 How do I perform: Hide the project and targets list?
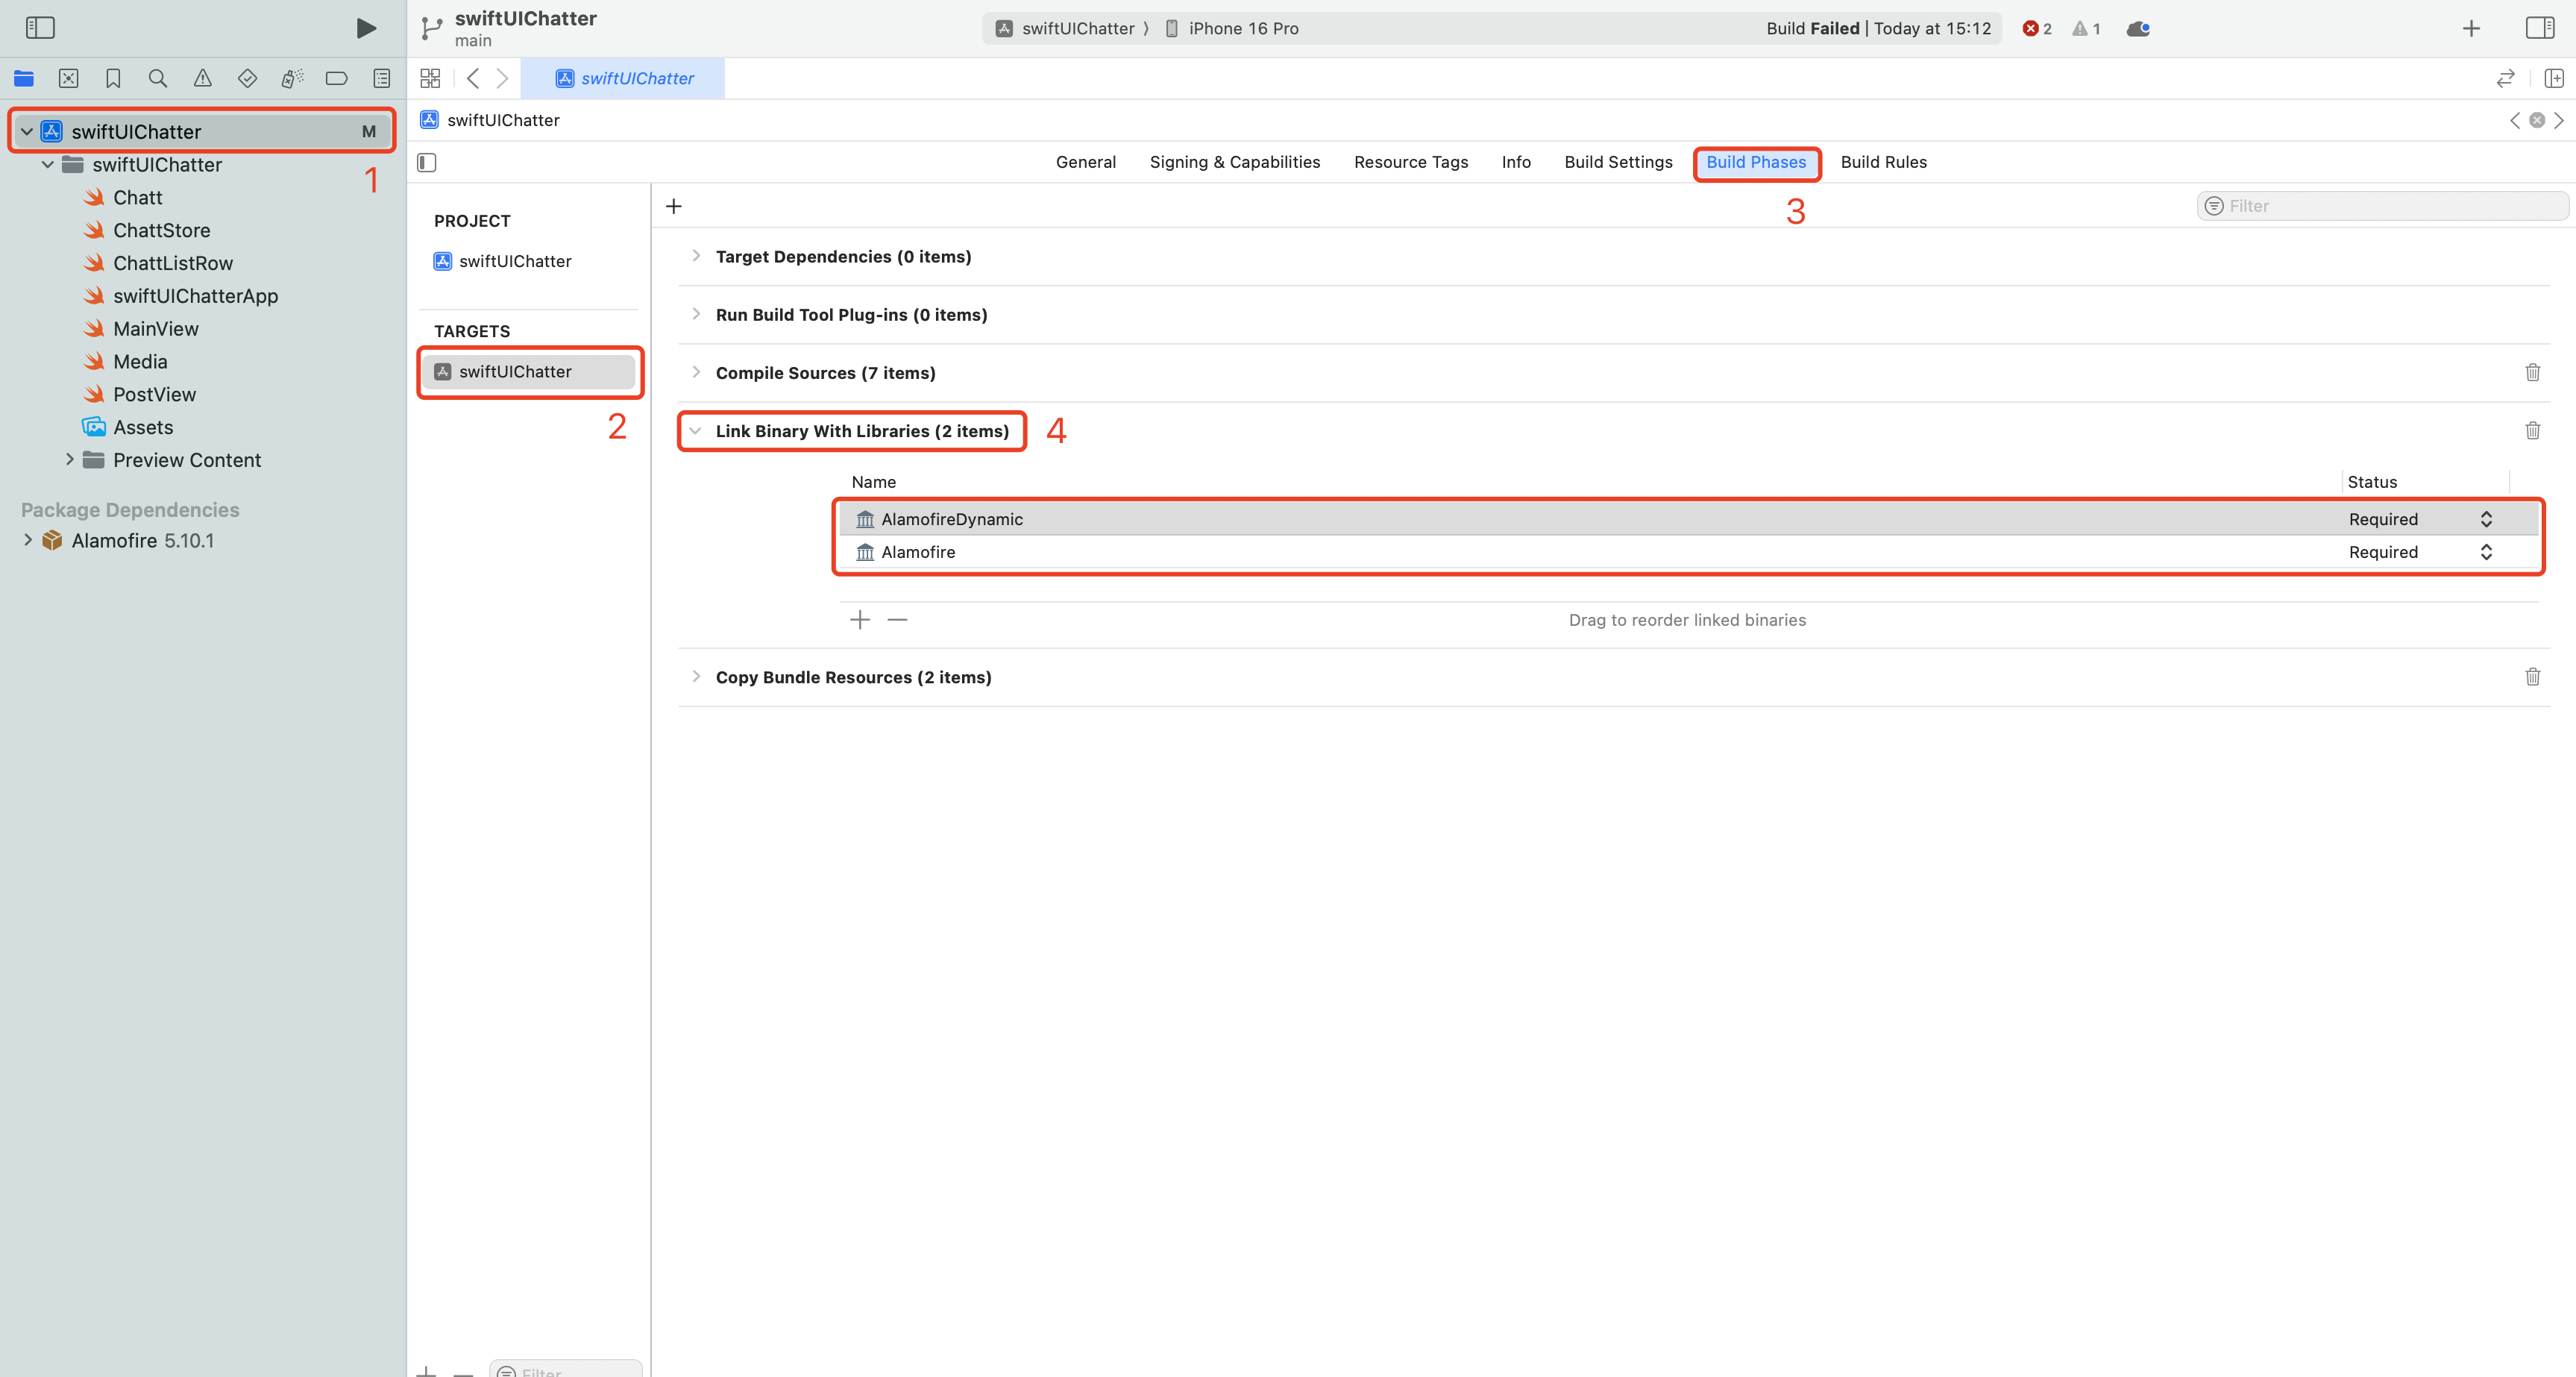(427, 162)
